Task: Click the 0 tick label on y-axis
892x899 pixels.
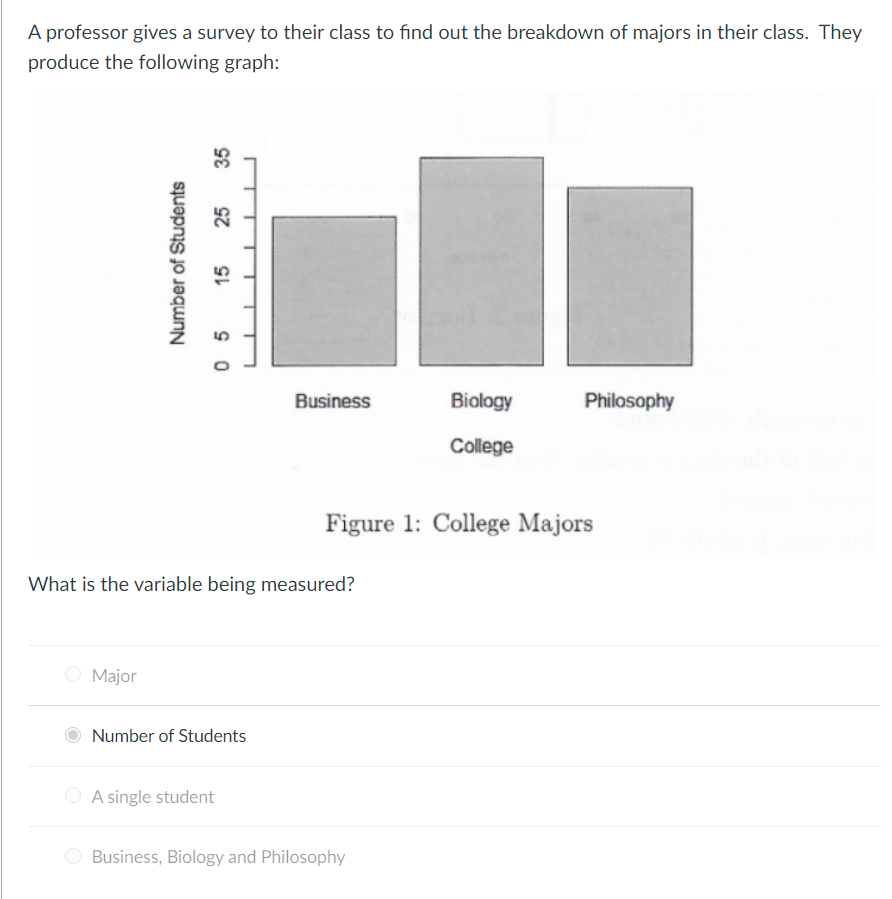Action: click(224, 365)
